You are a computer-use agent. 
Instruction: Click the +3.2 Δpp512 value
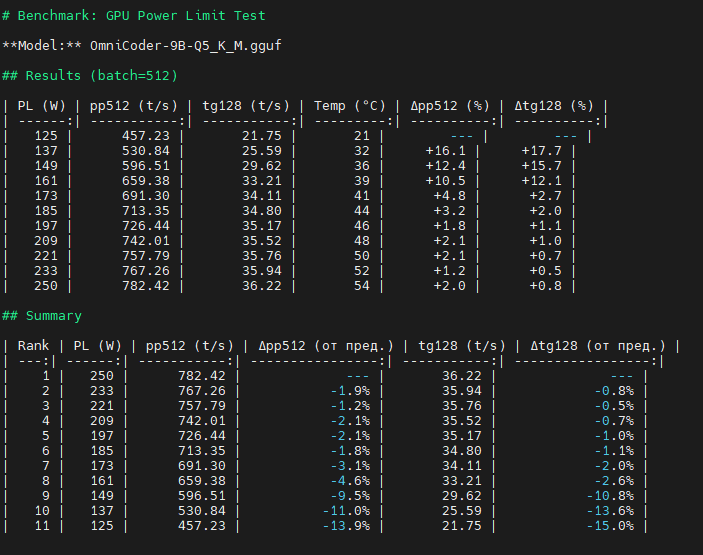pyautogui.click(x=450, y=211)
